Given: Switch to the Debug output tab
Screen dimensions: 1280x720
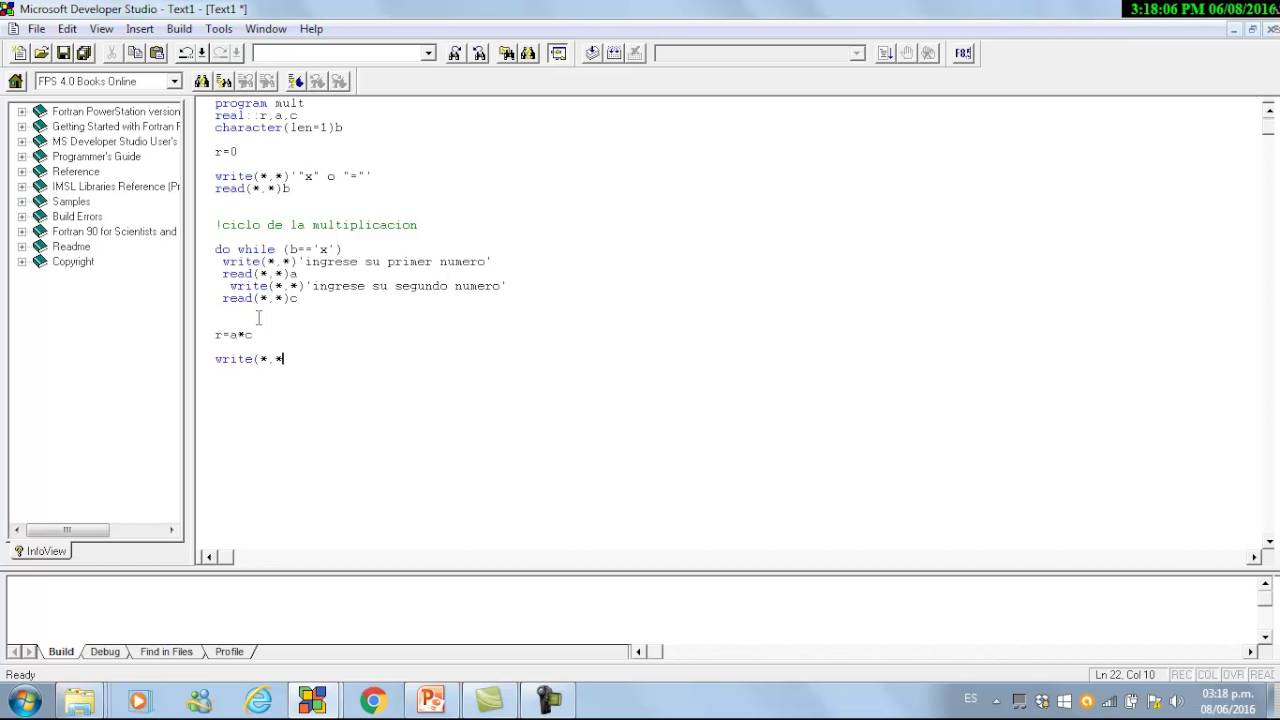Looking at the screenshot, I should (x=105, y=652).
